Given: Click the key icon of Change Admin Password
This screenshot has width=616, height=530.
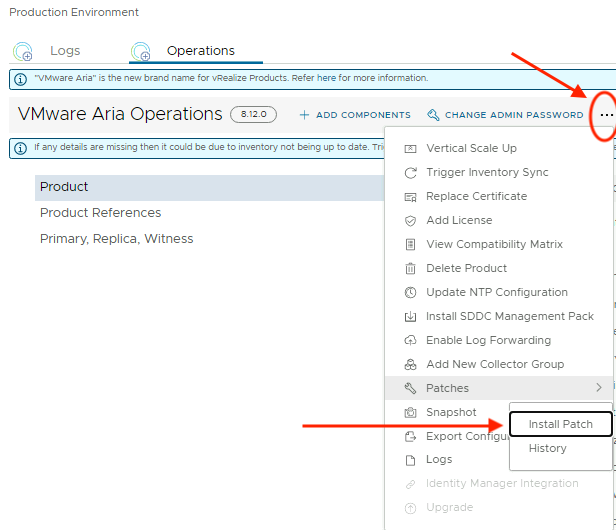Looking at the screenshot, I should point(433,115).
